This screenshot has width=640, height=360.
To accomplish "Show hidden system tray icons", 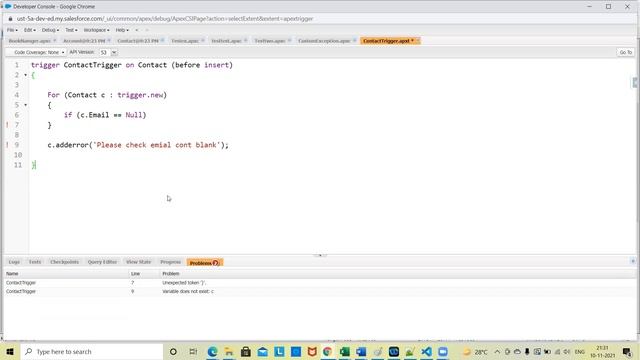I will pos(497,352).
